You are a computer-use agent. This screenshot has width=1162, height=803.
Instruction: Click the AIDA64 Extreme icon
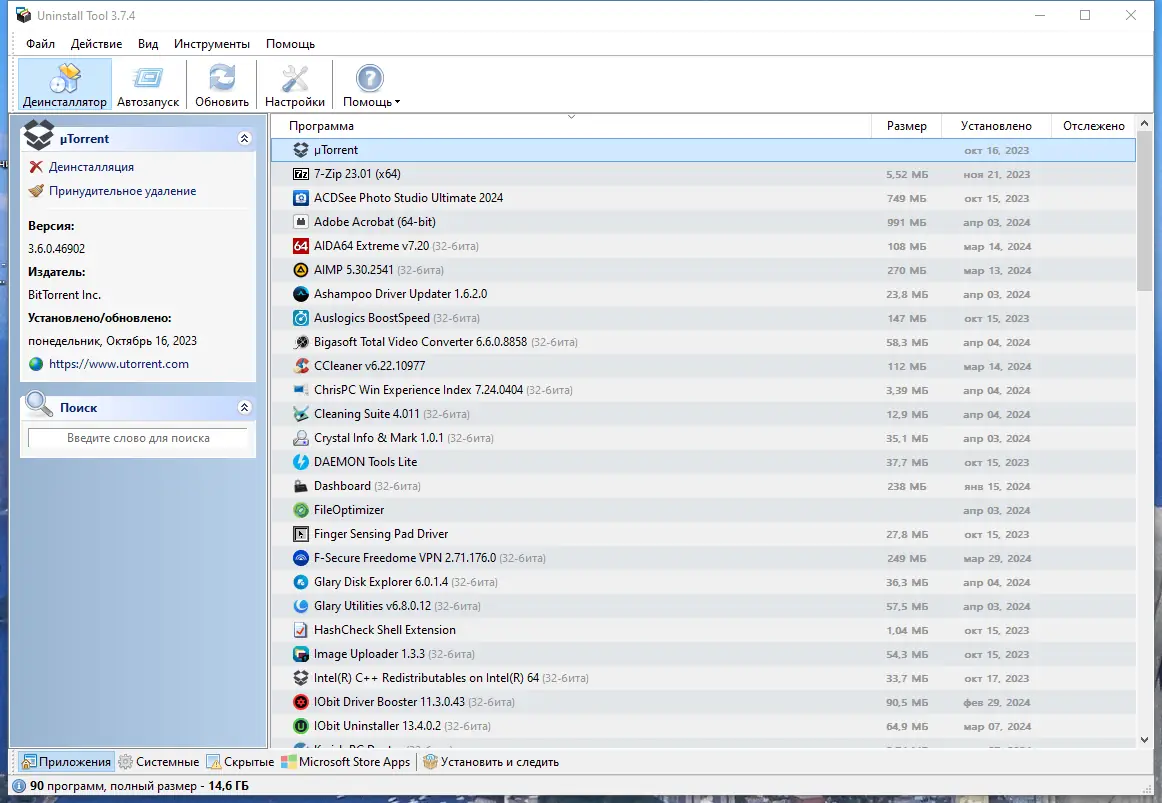(x=300, y=246)
